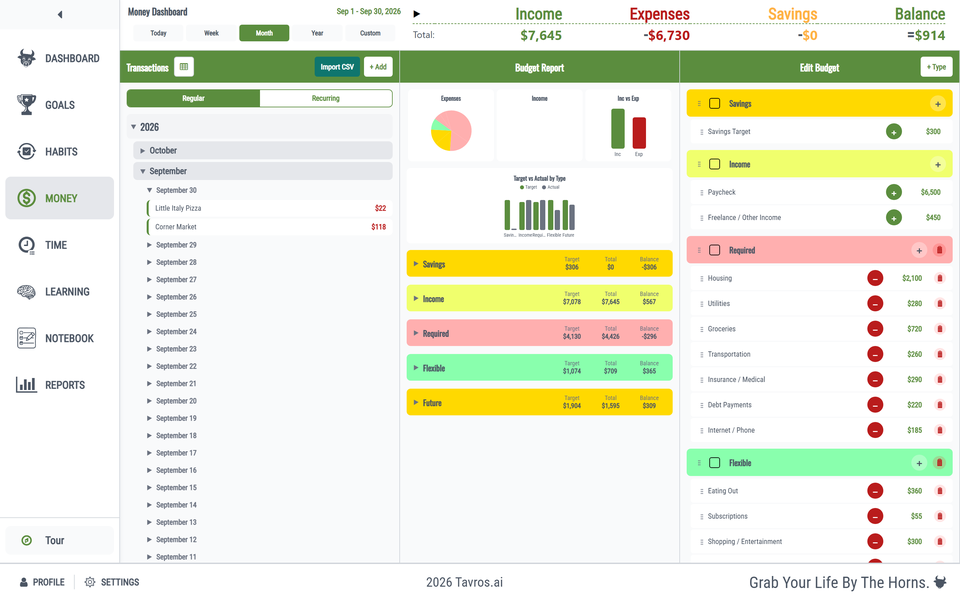960x600 pixels.
Task: Click the Internet / Phone $185 amount
Action: (x=915, y=430)
